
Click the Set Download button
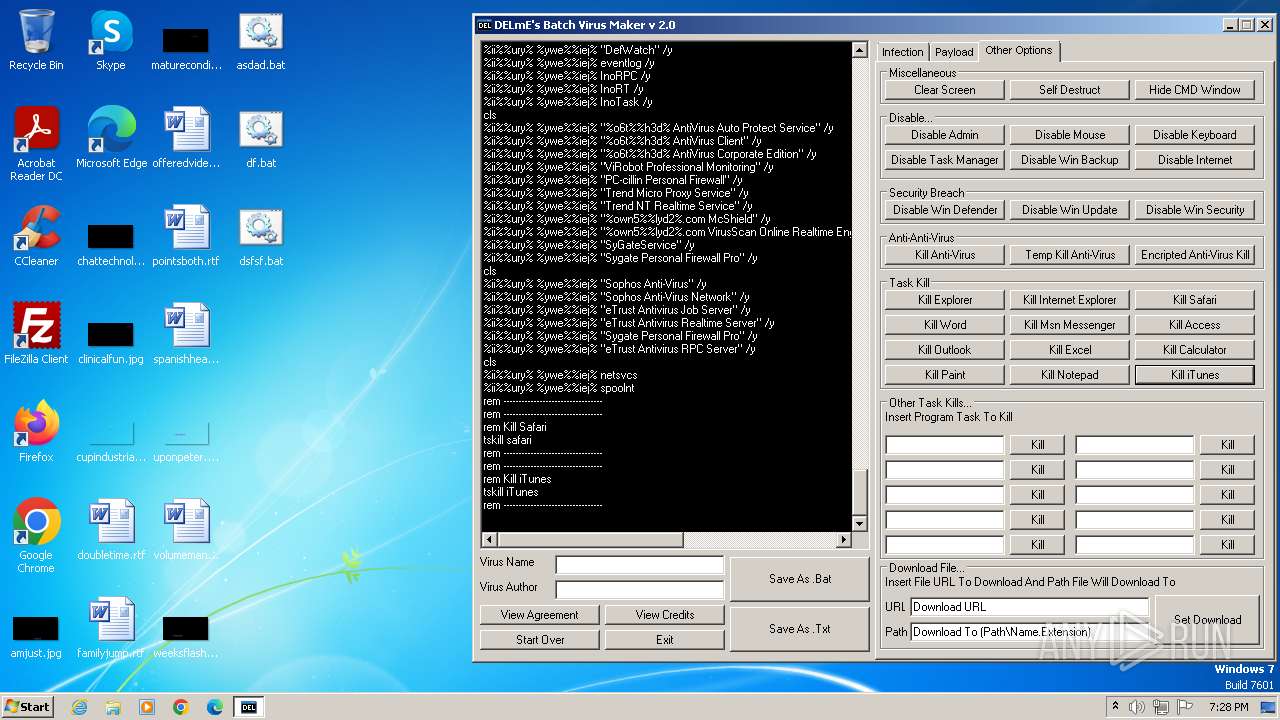(x=1207, y=620)
